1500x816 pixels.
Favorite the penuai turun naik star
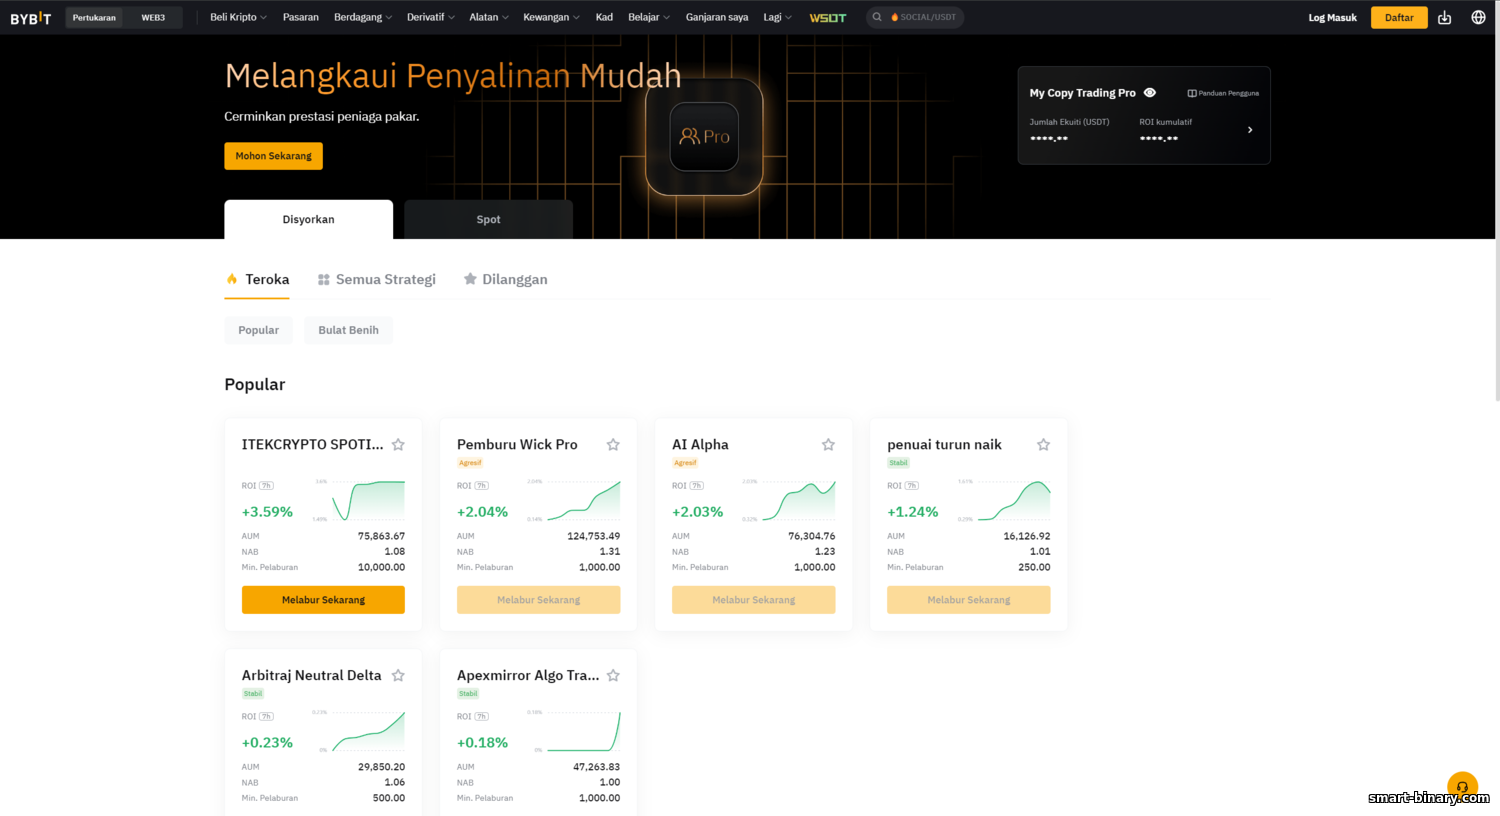tap(1043, 444)
